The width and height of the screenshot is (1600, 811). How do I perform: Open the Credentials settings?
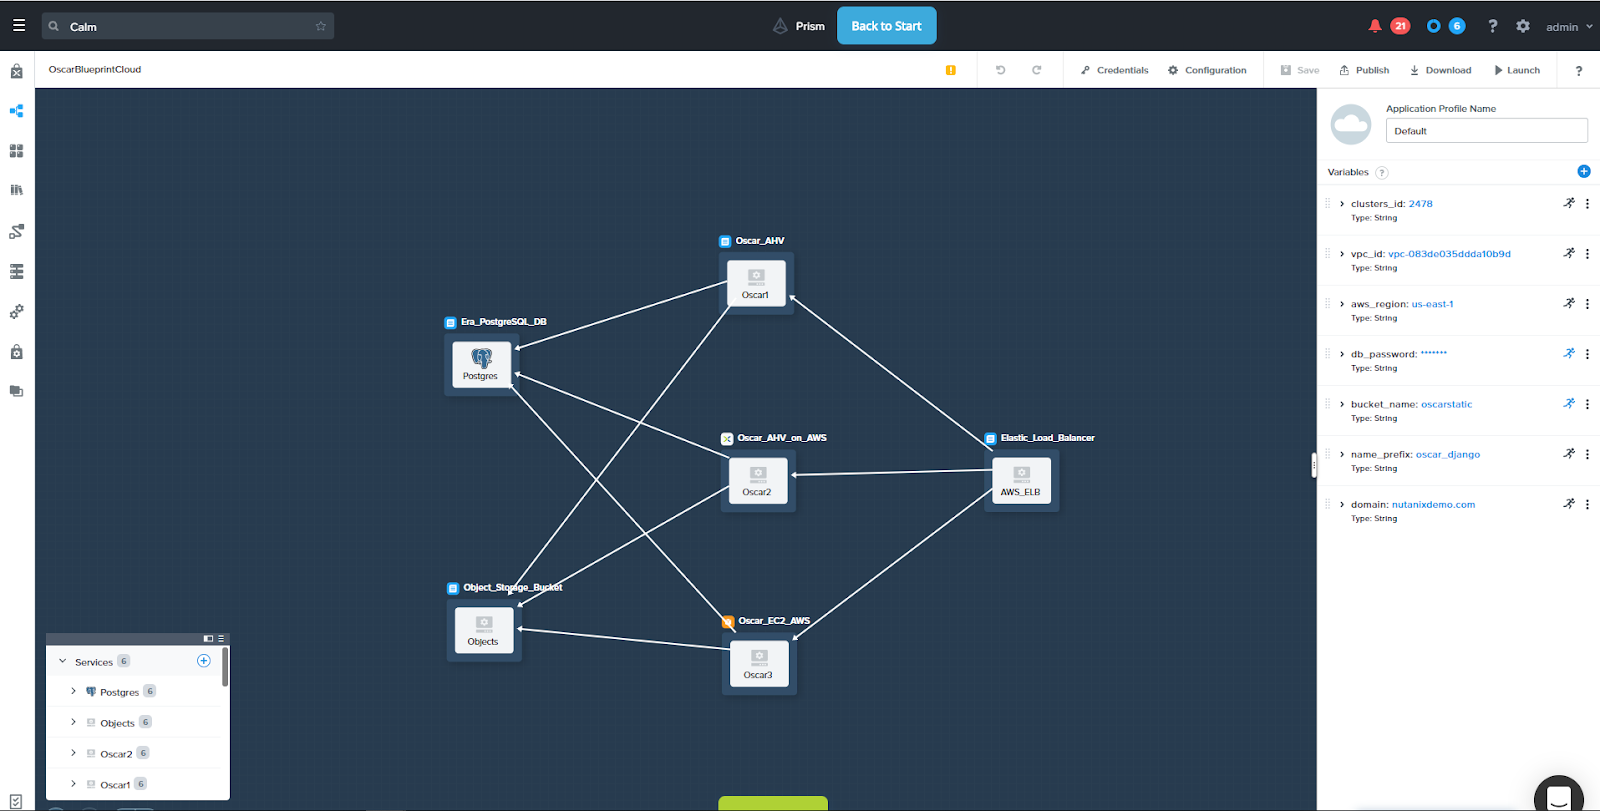tap(1114, 70)
